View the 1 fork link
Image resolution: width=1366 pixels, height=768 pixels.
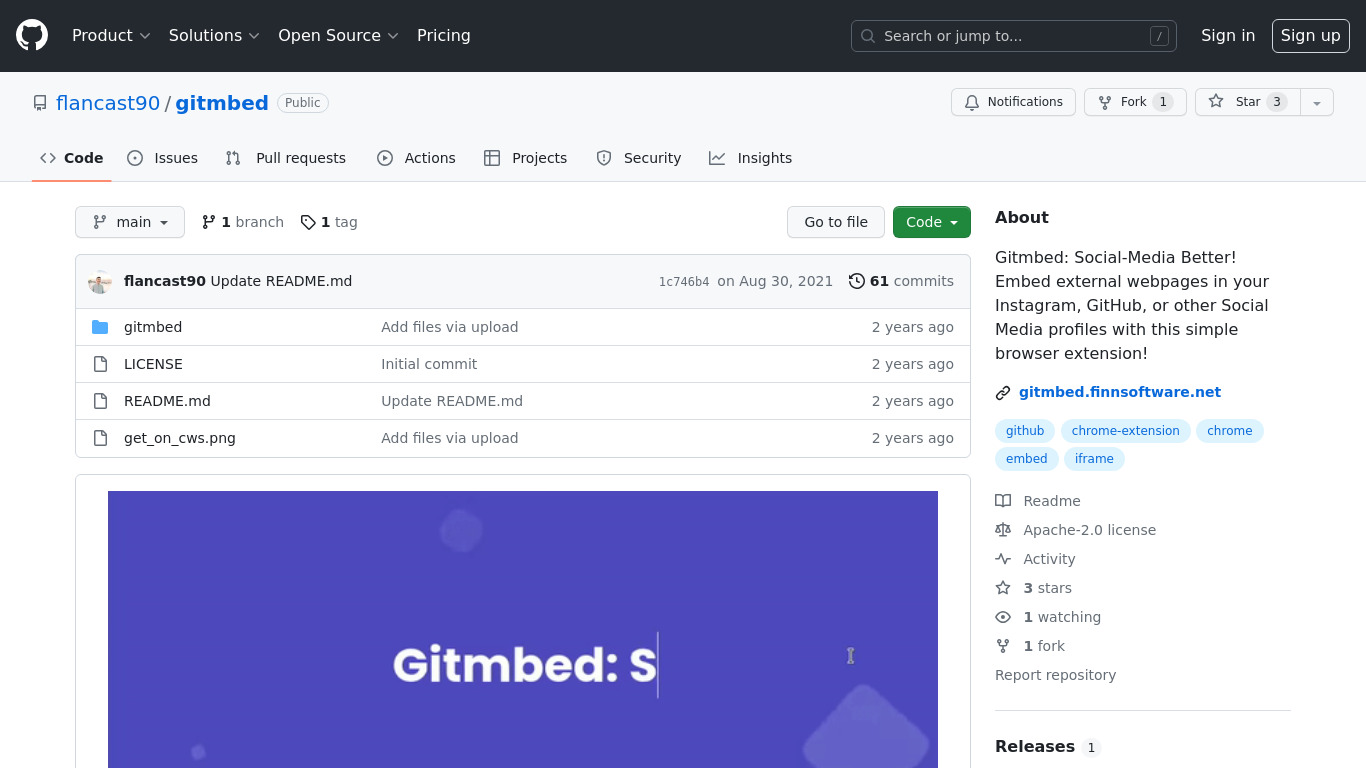point(1030,646)
